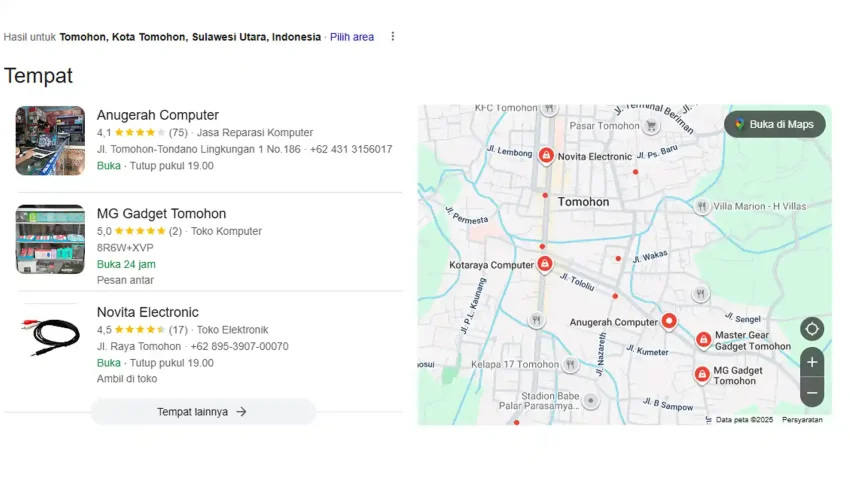The width and height of the screenshot is (850, 478).
Task: Click the Tempat heading
Action: click(38, 76)
